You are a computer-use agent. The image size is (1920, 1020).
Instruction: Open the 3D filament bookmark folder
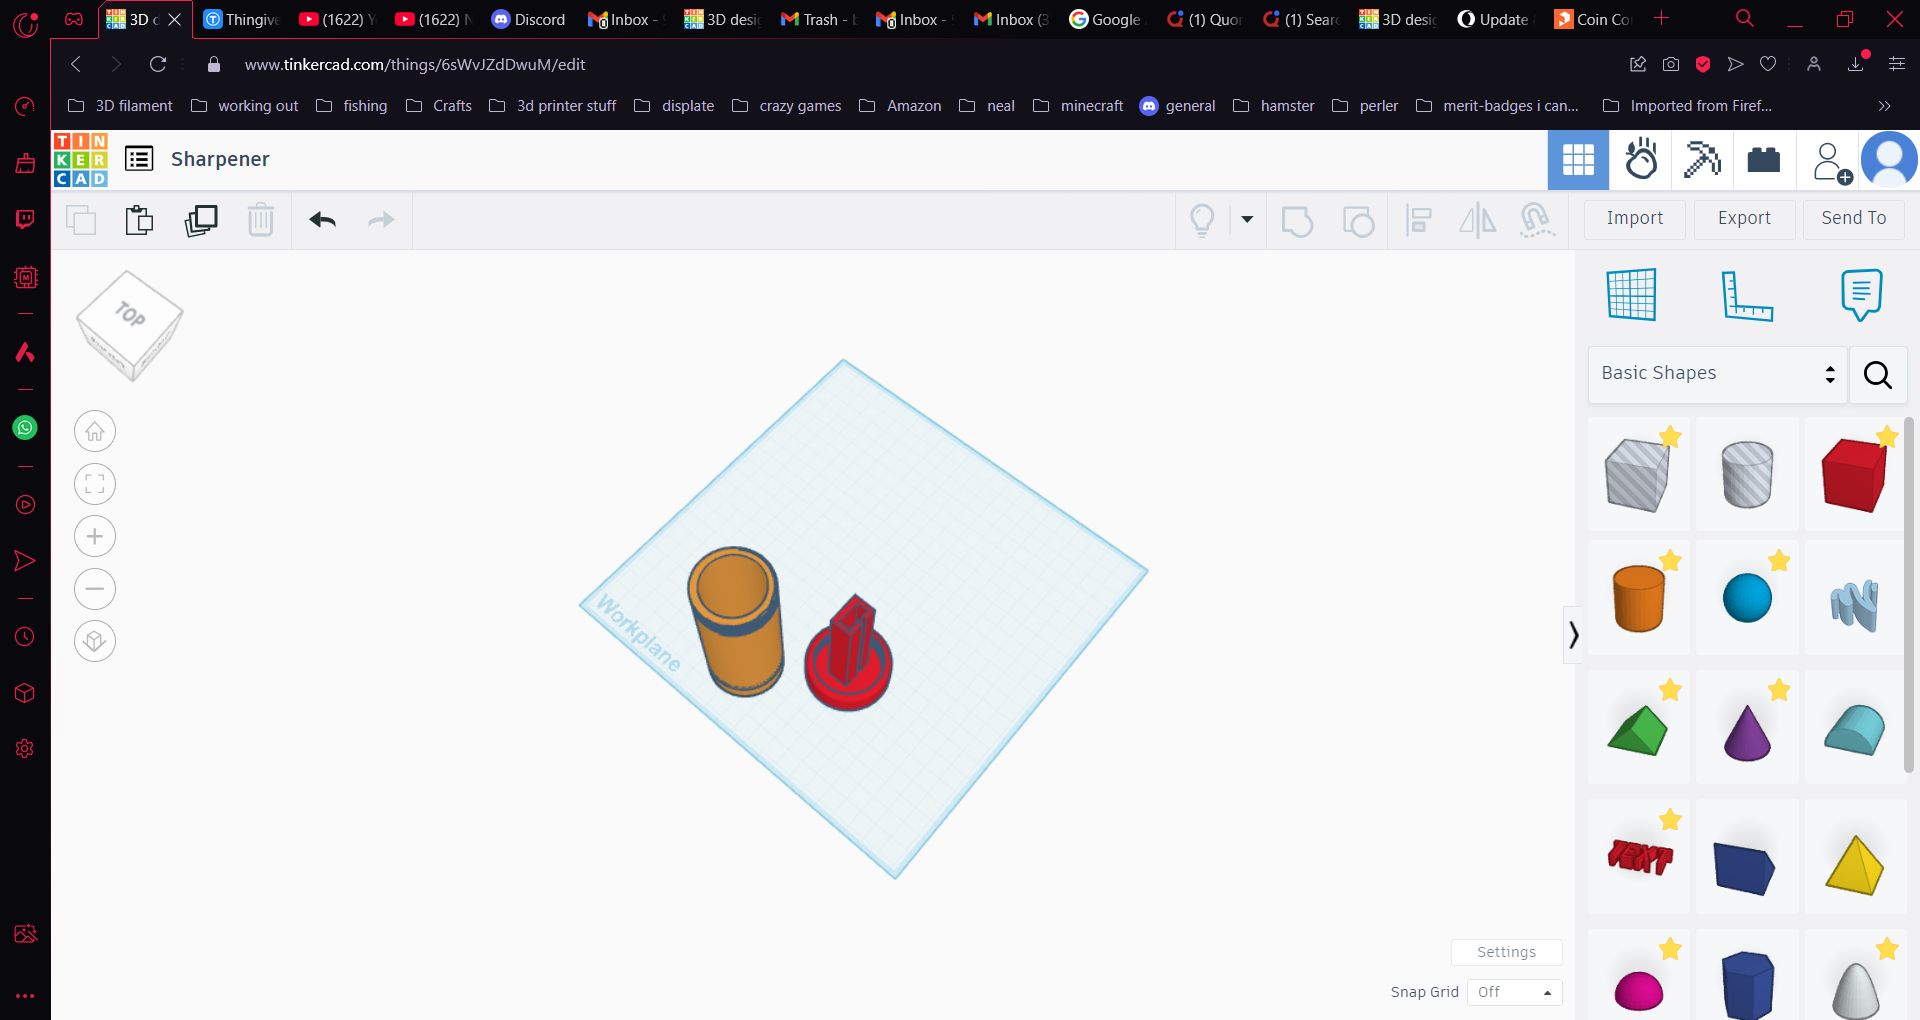120,106
